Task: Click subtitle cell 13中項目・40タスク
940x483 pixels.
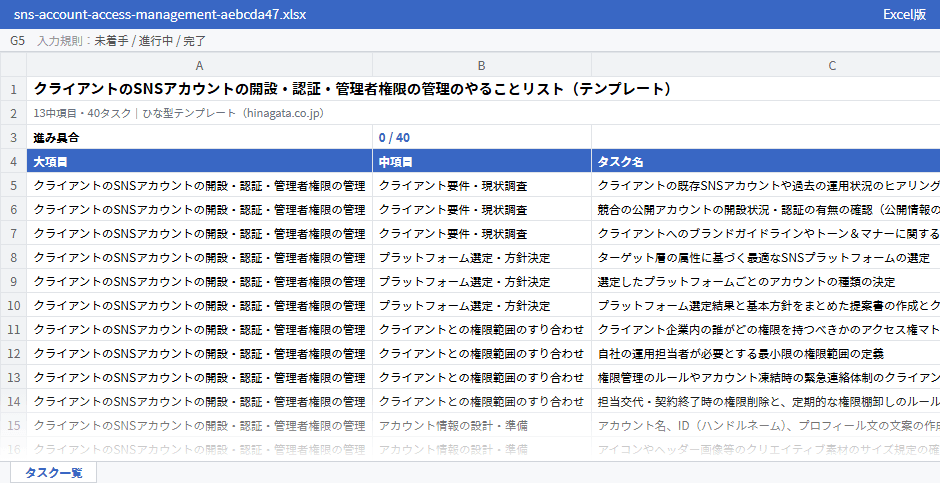Action: click(x=483, y=113)
